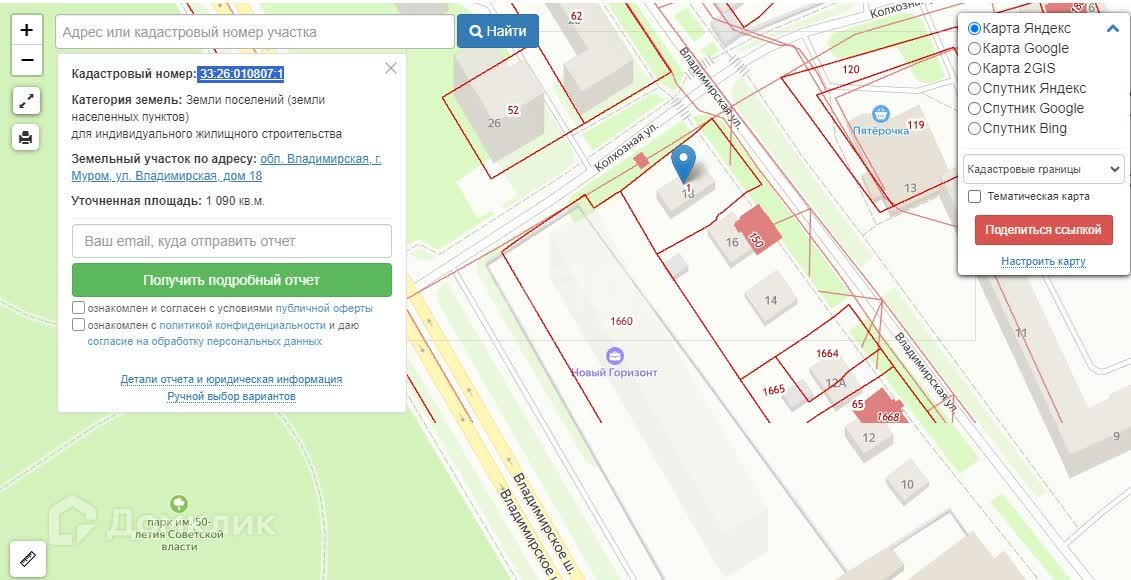The image size is (1131, 580).
Task: Click parcel label 120 on map
Action: [851, 69]
